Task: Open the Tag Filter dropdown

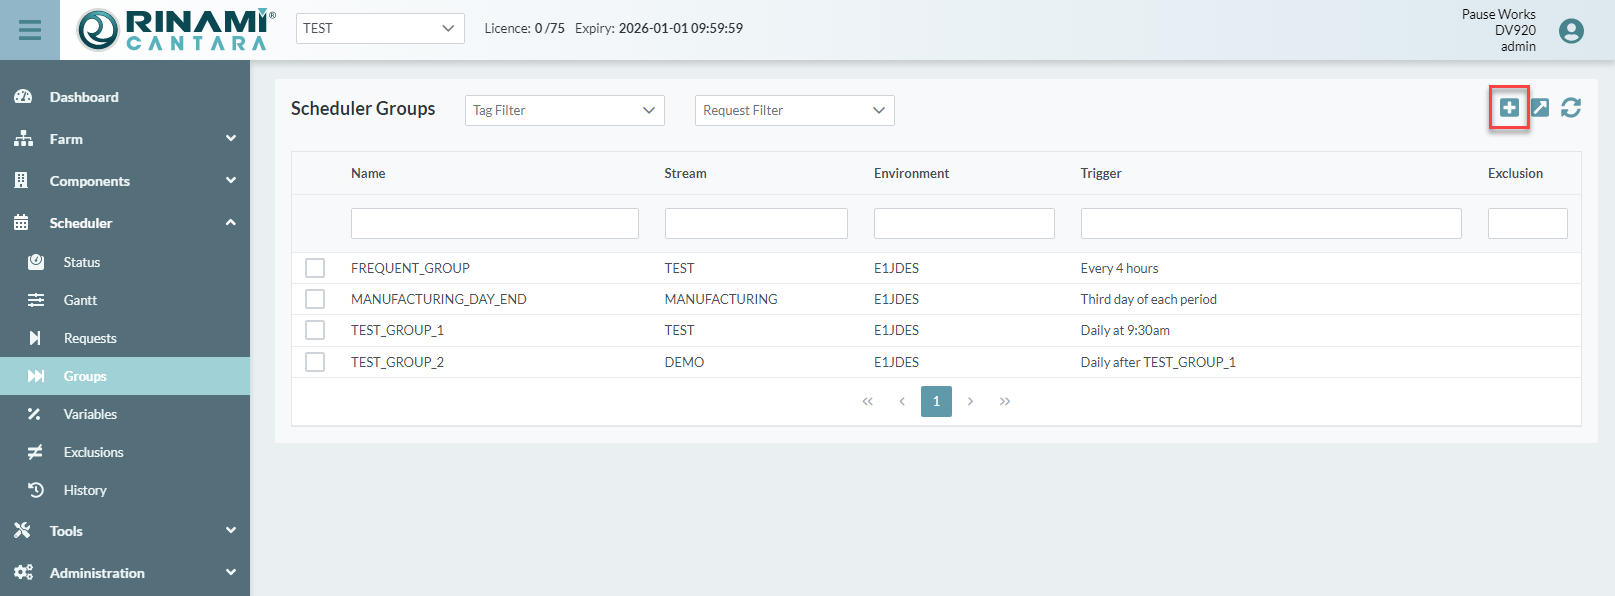Action: point(564,110)
